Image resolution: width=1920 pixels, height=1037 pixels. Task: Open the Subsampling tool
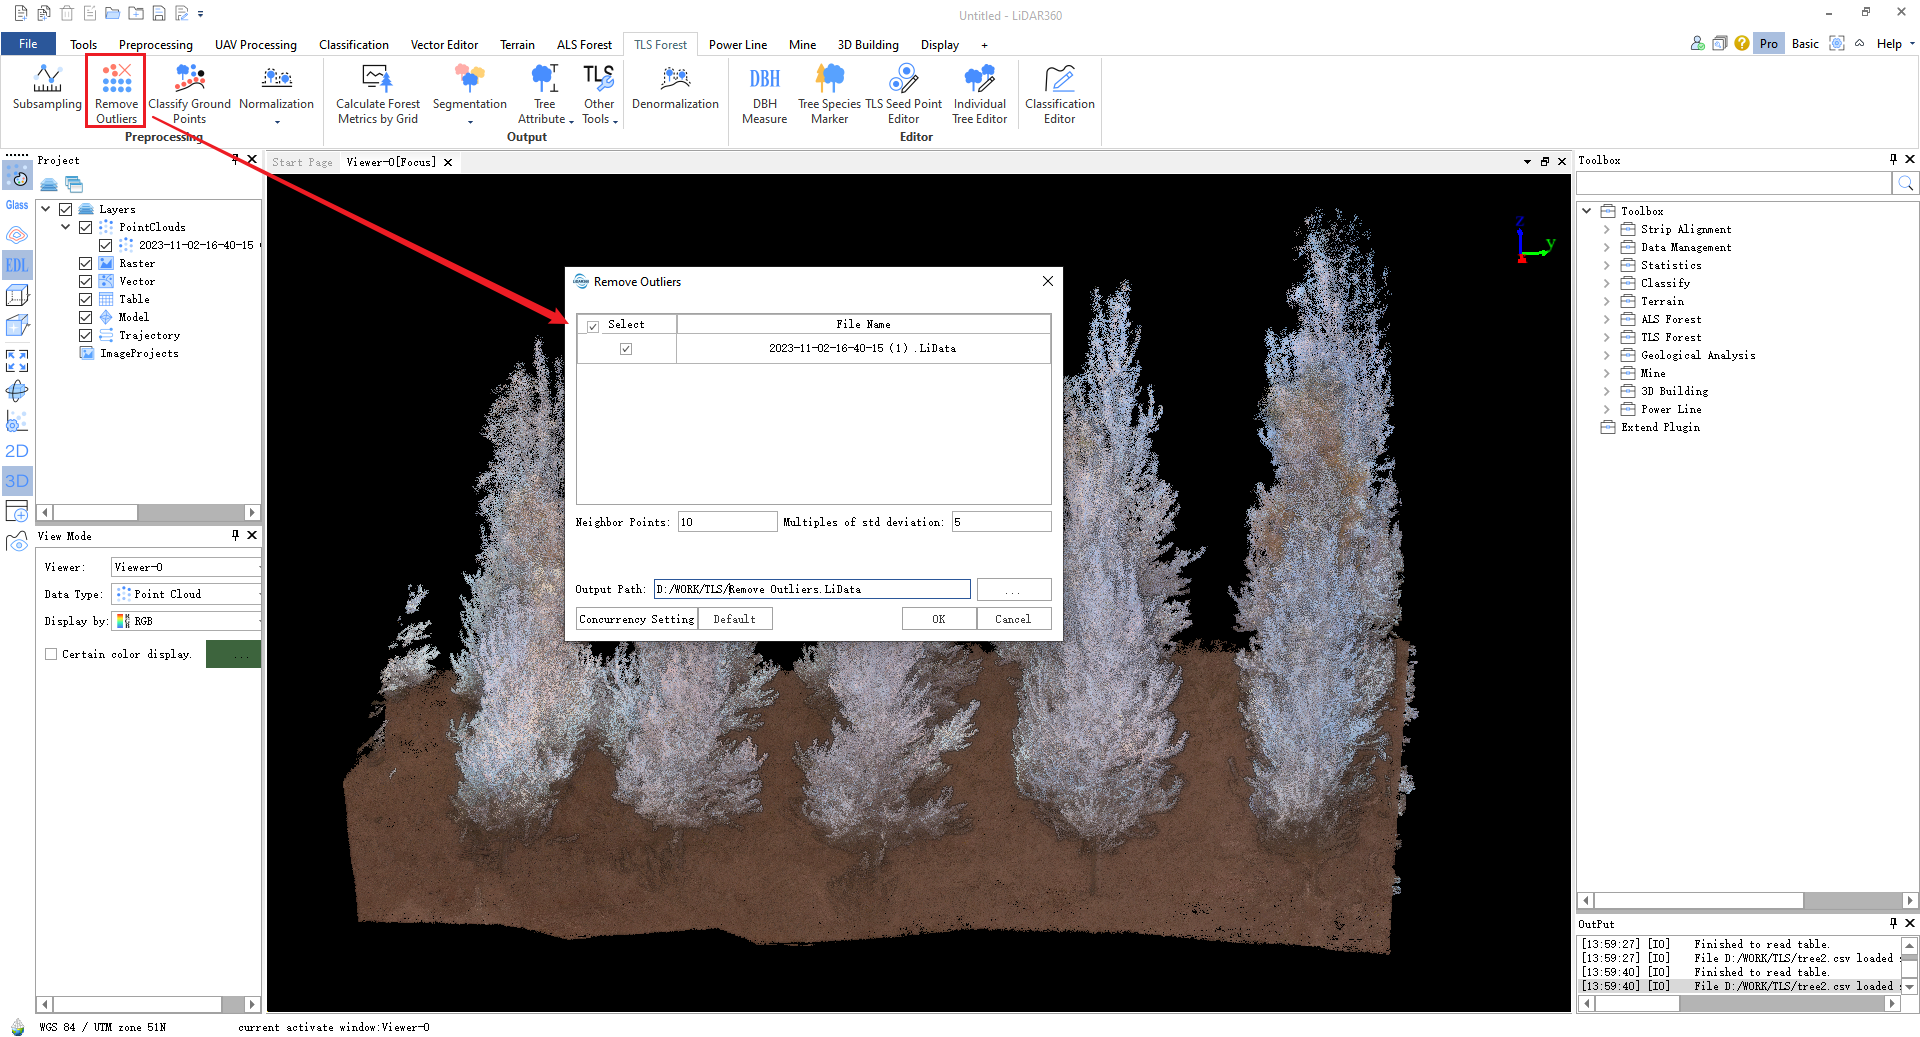point(47,88)
